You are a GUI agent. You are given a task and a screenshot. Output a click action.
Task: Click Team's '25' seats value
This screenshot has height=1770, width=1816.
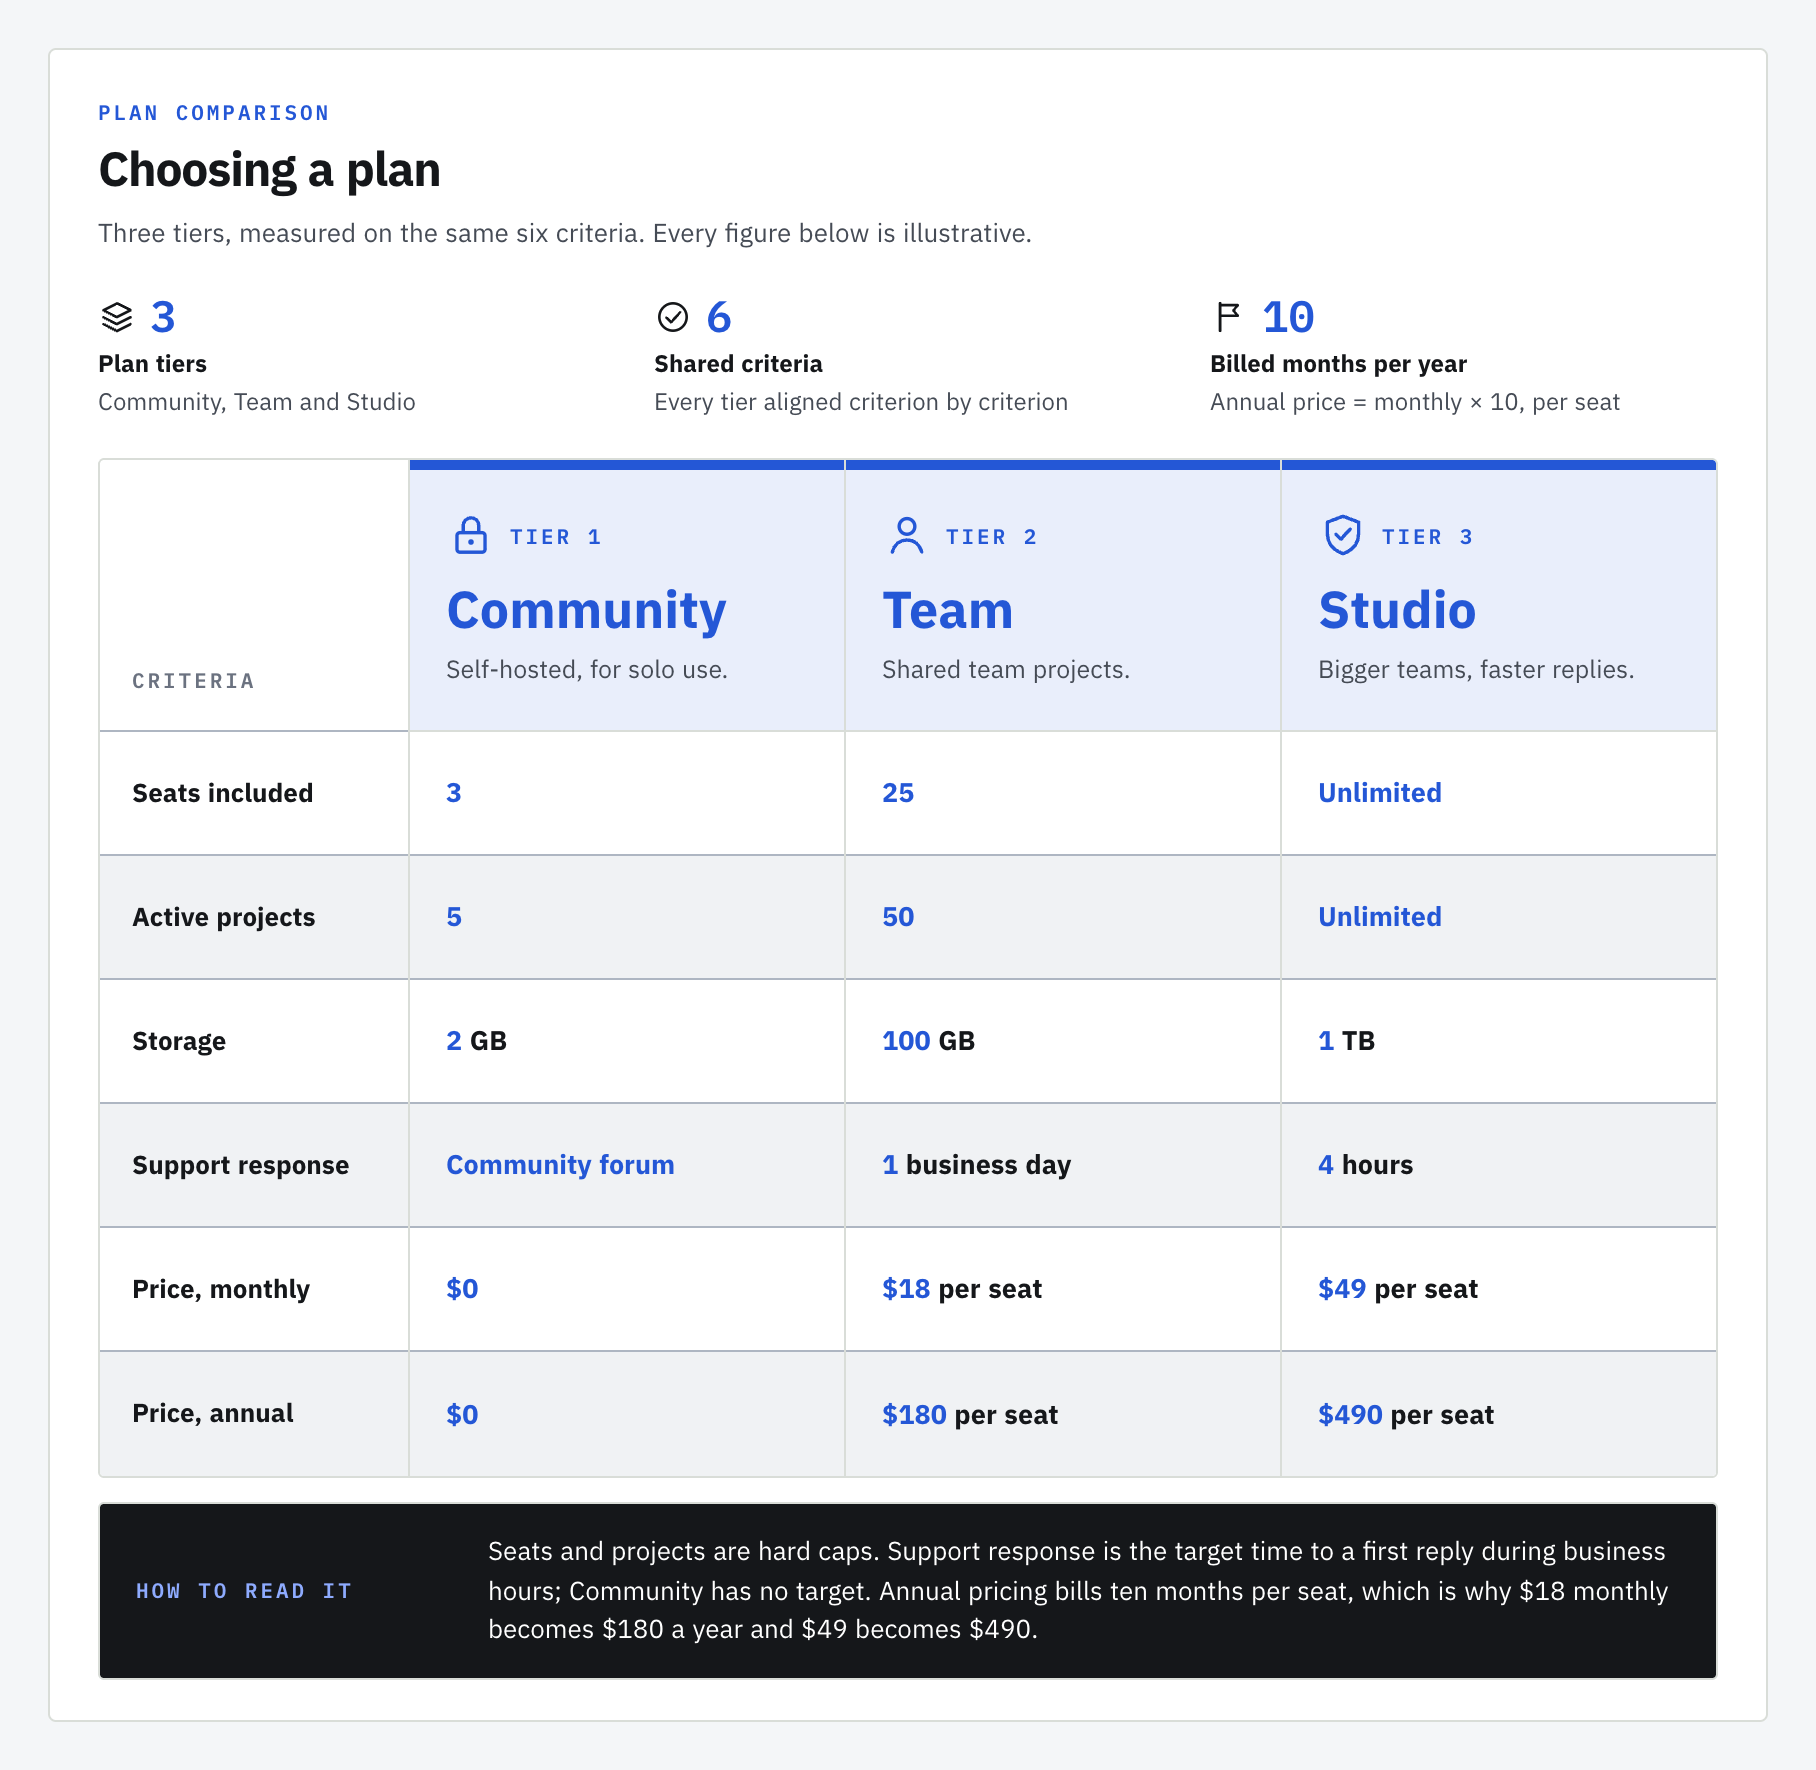(898, 793)
